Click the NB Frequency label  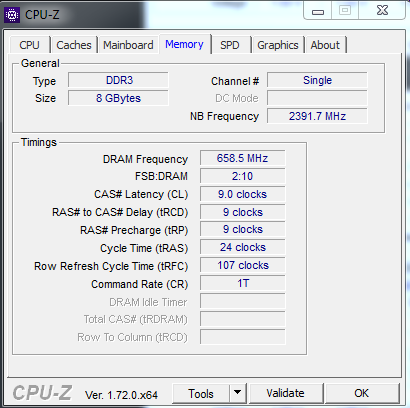[224, 116]
